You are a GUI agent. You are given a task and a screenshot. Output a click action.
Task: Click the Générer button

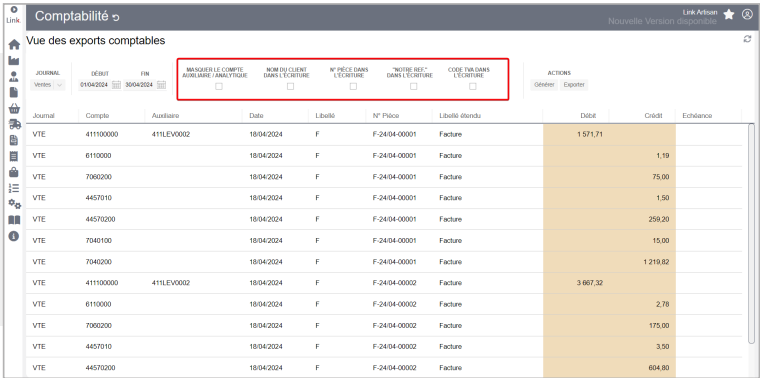544,85
